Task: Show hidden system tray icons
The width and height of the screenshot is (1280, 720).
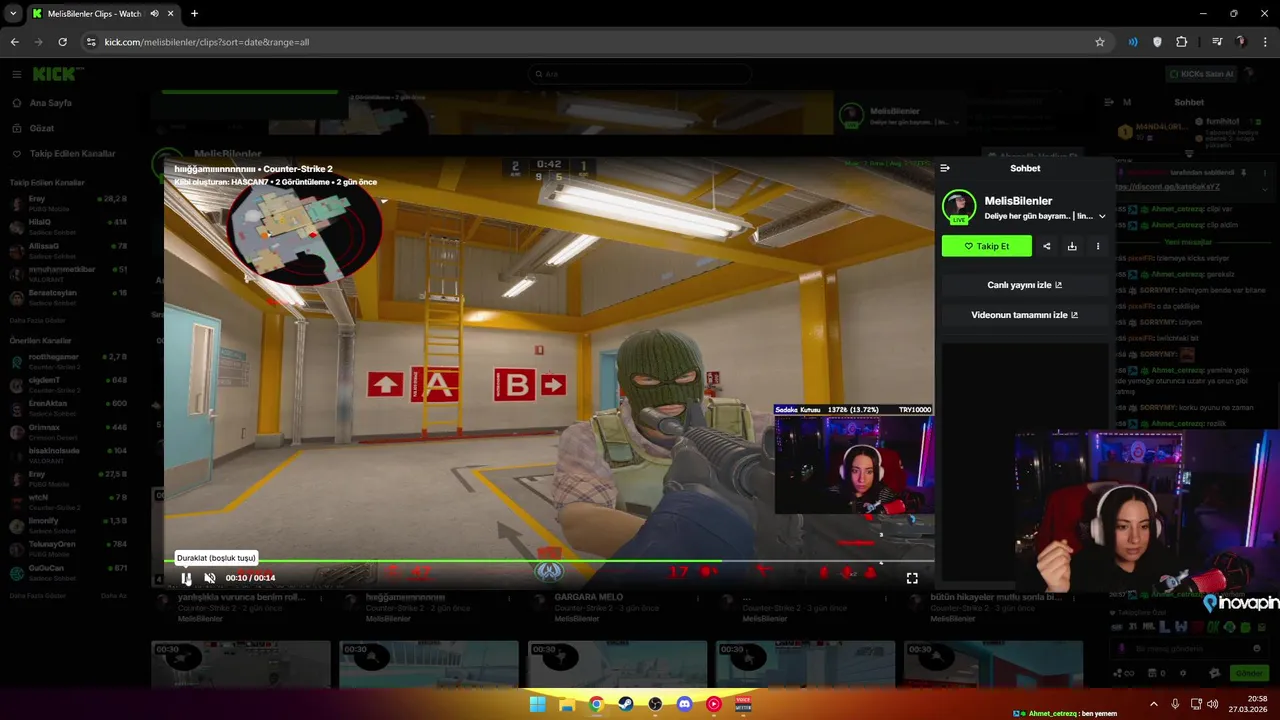Action: pos(1153,704)
